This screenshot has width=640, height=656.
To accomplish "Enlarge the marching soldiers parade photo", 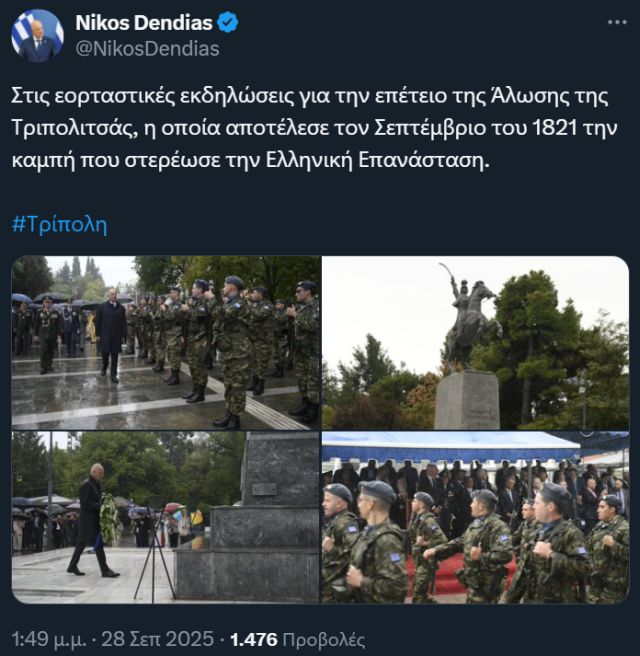I will click(x=475, y=518).
